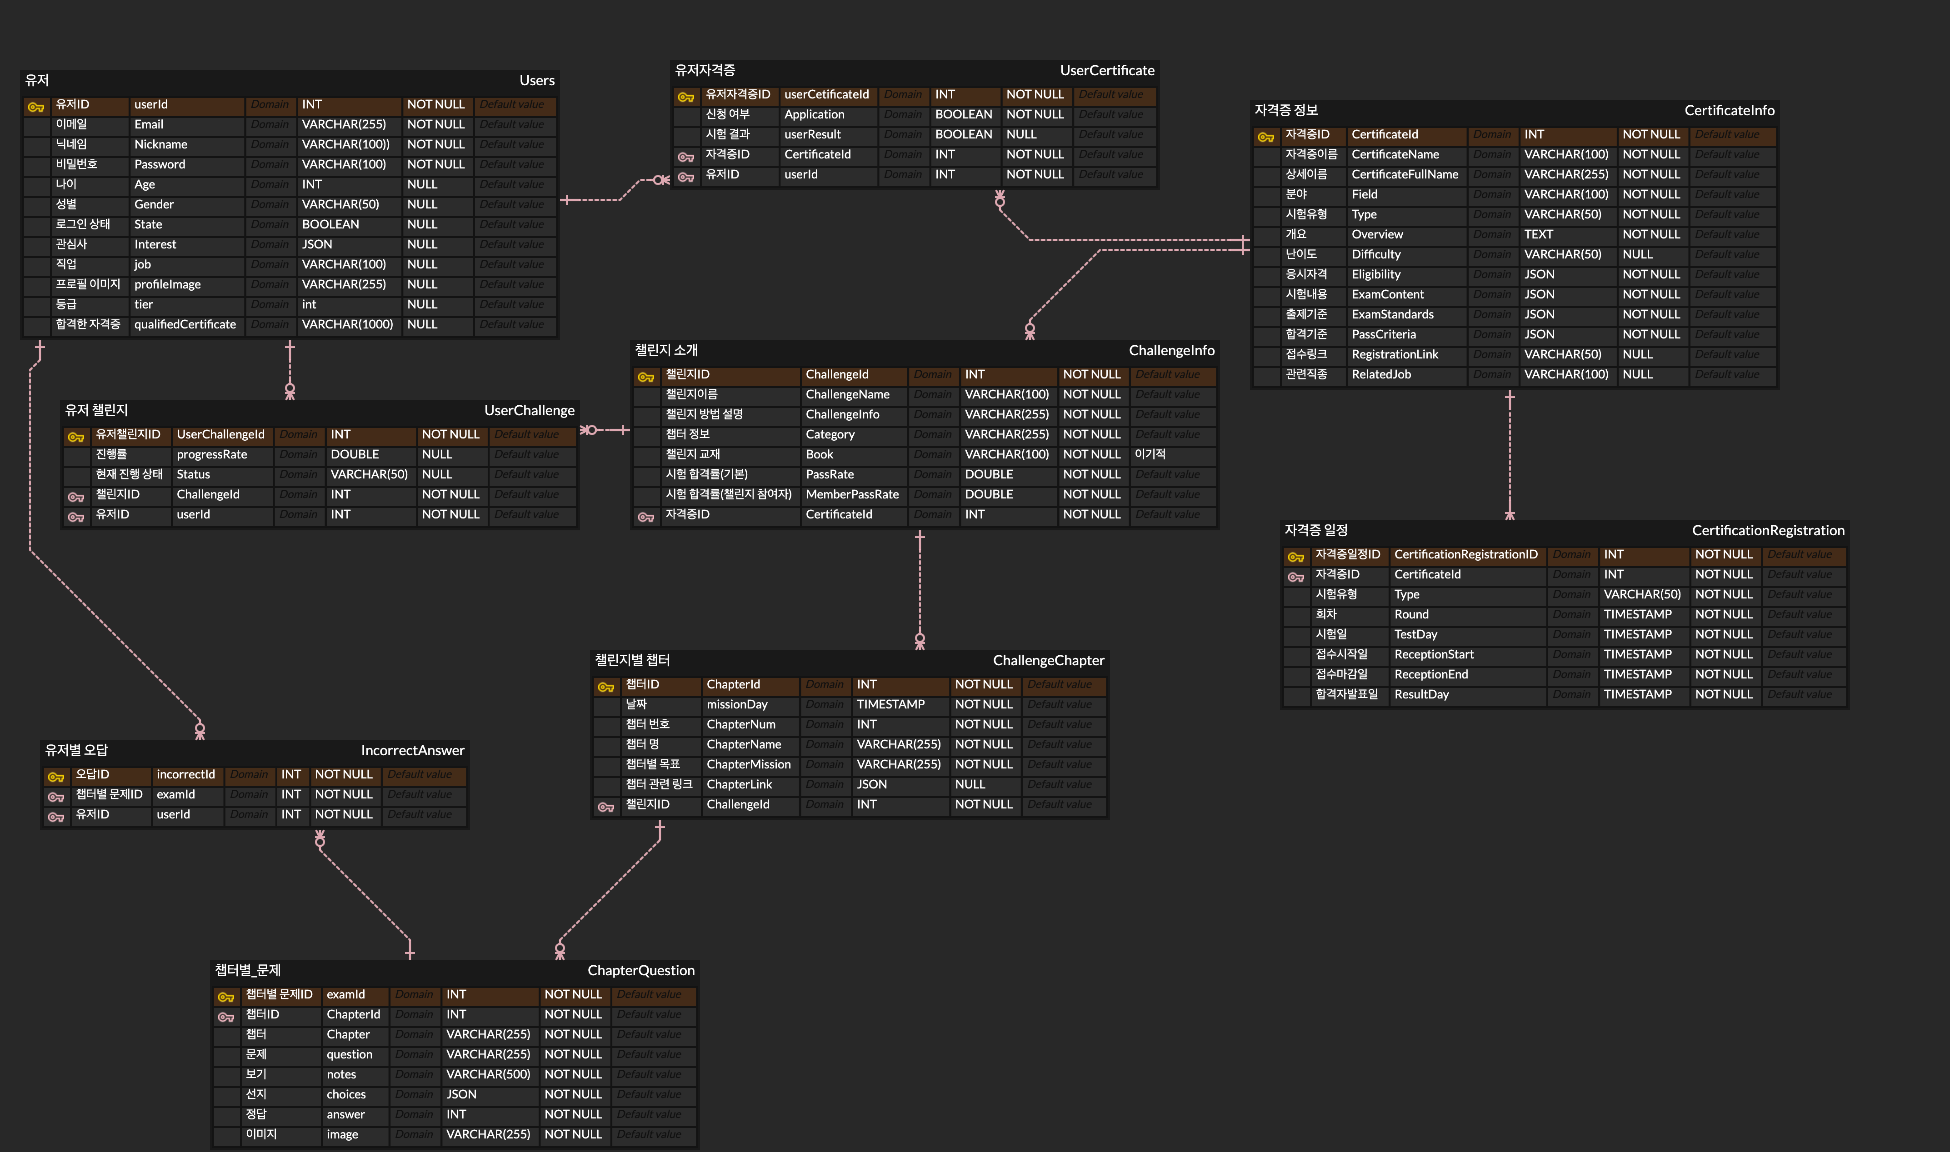Click TEXT type of Overview row
Screen dimensions: 1950x1152
[x=1538, y=234]
